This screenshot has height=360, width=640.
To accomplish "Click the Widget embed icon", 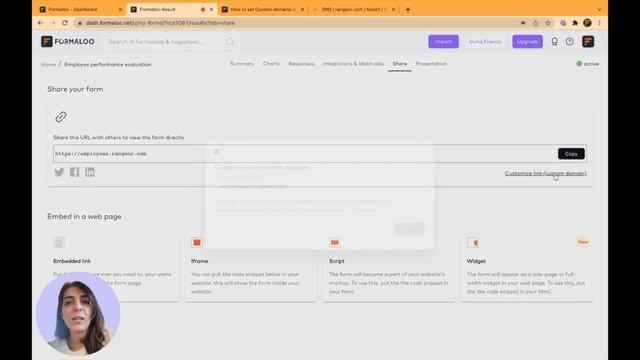I will (473, 242).
